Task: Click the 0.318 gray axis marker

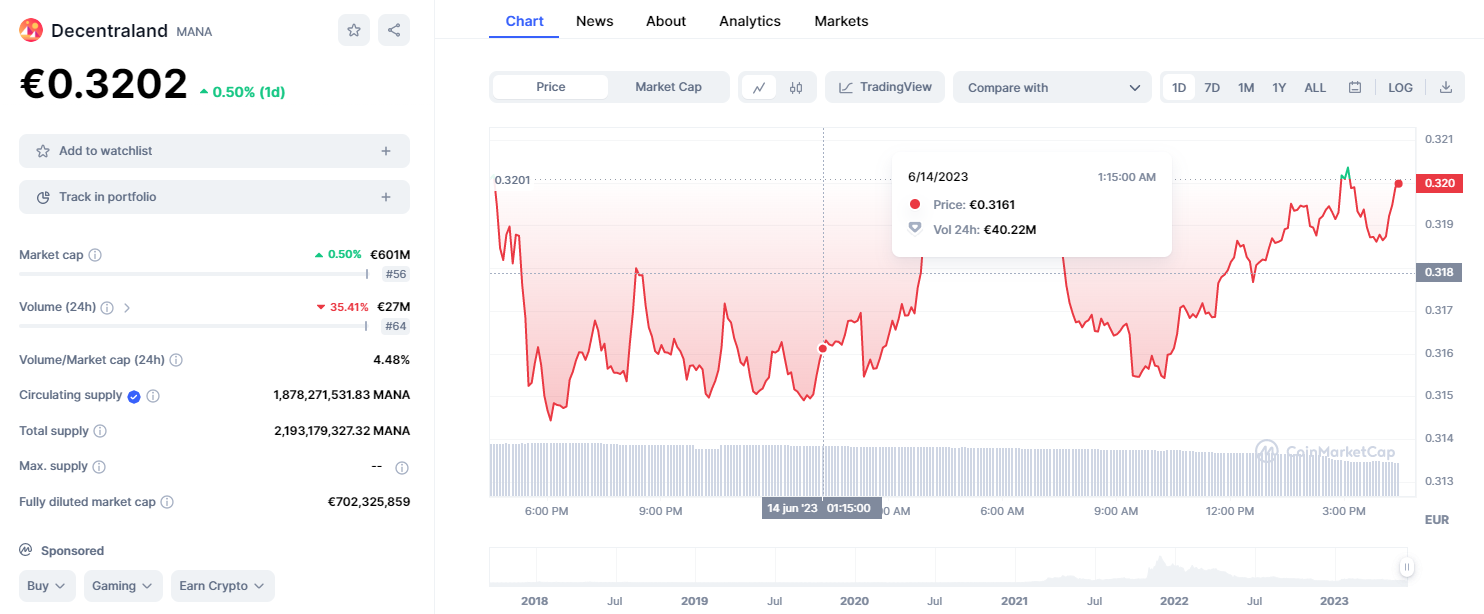Action: (1441, 272)
